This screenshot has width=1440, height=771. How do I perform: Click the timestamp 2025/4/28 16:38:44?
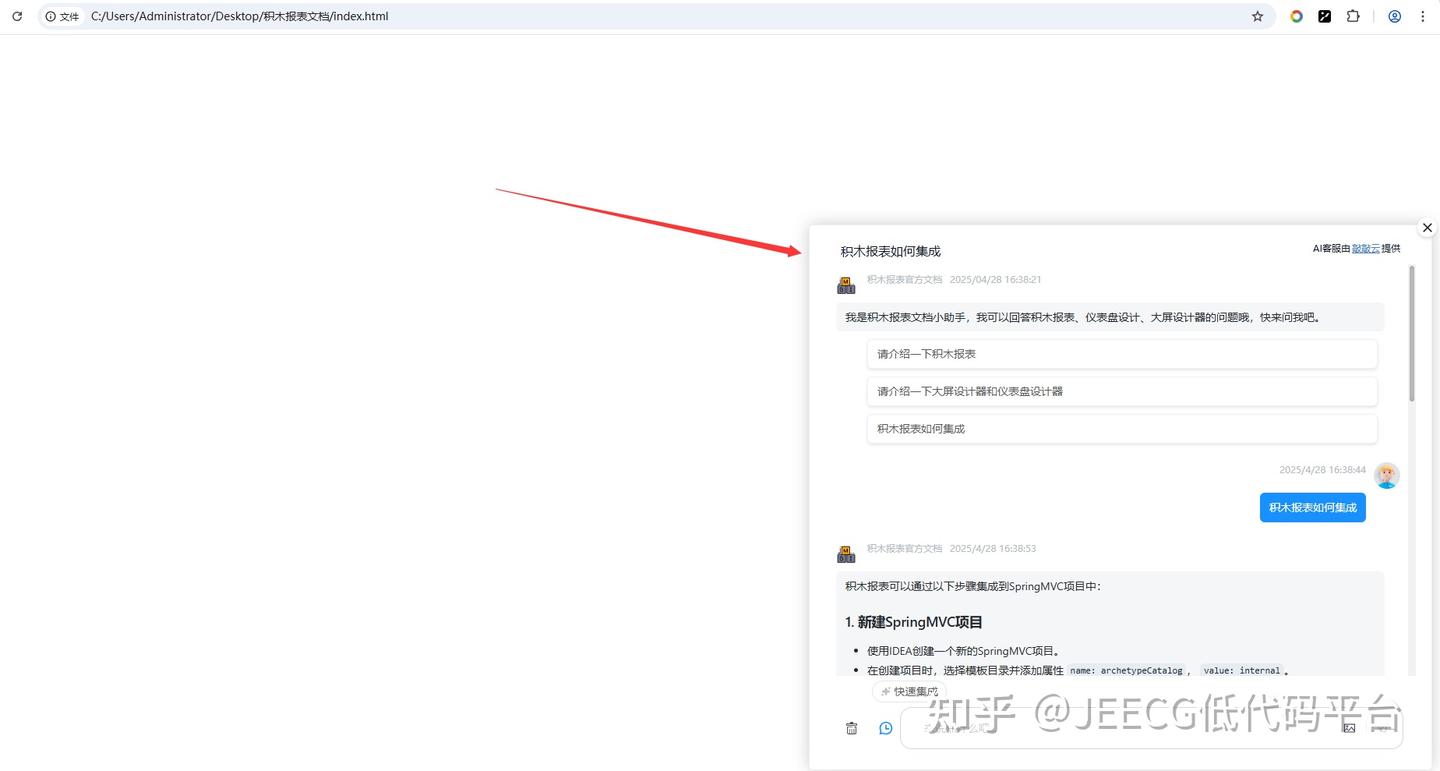tap(1322, 470)
